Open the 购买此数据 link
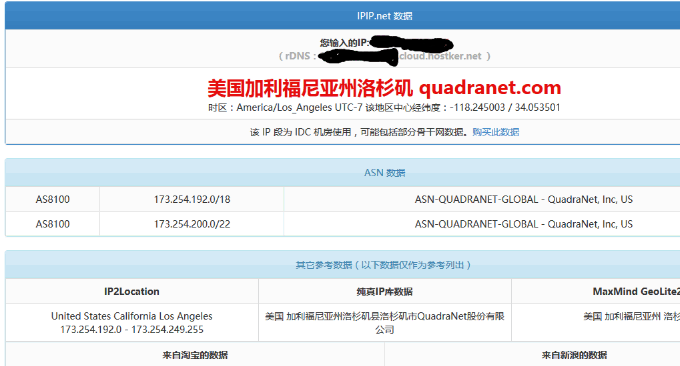 tap(496, 132)
